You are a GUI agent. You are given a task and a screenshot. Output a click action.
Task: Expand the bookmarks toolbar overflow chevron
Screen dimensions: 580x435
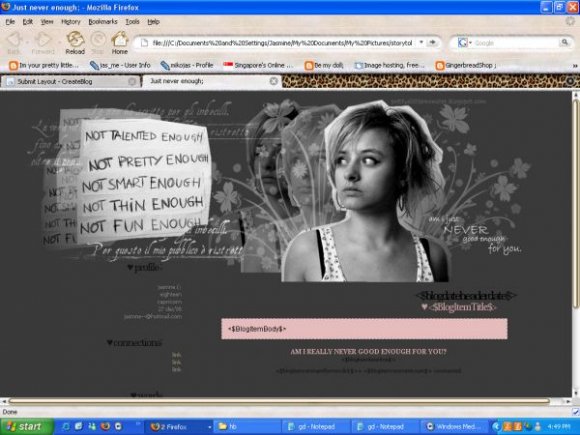575,65
